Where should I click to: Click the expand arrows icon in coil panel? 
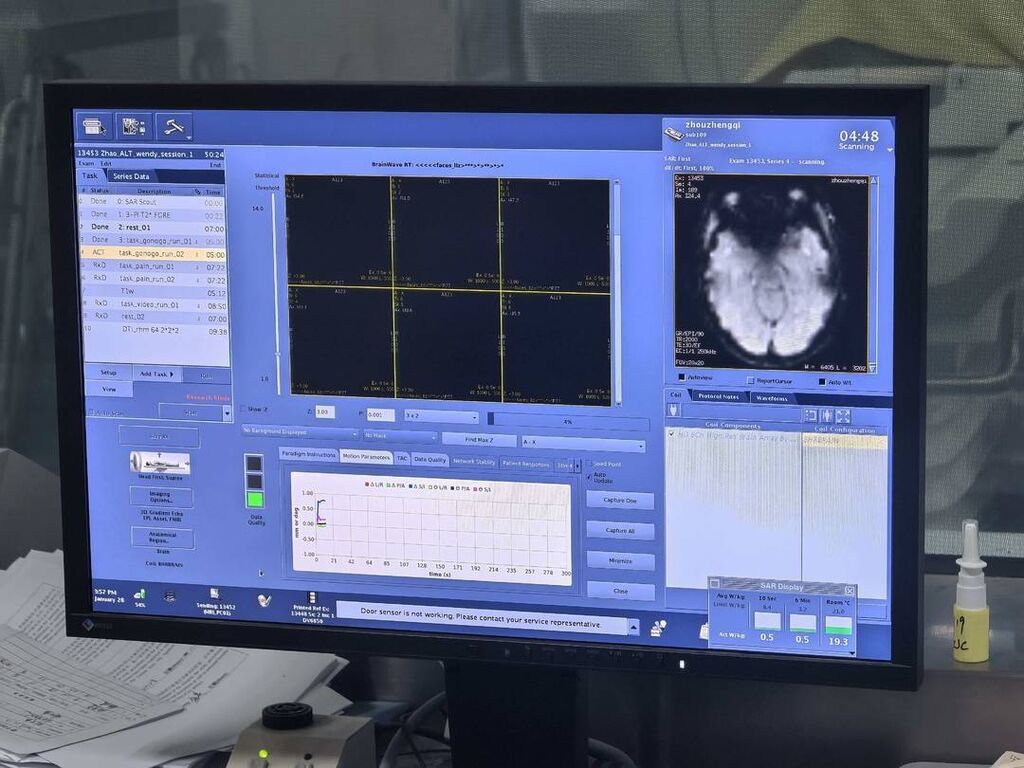coord(842,415)
